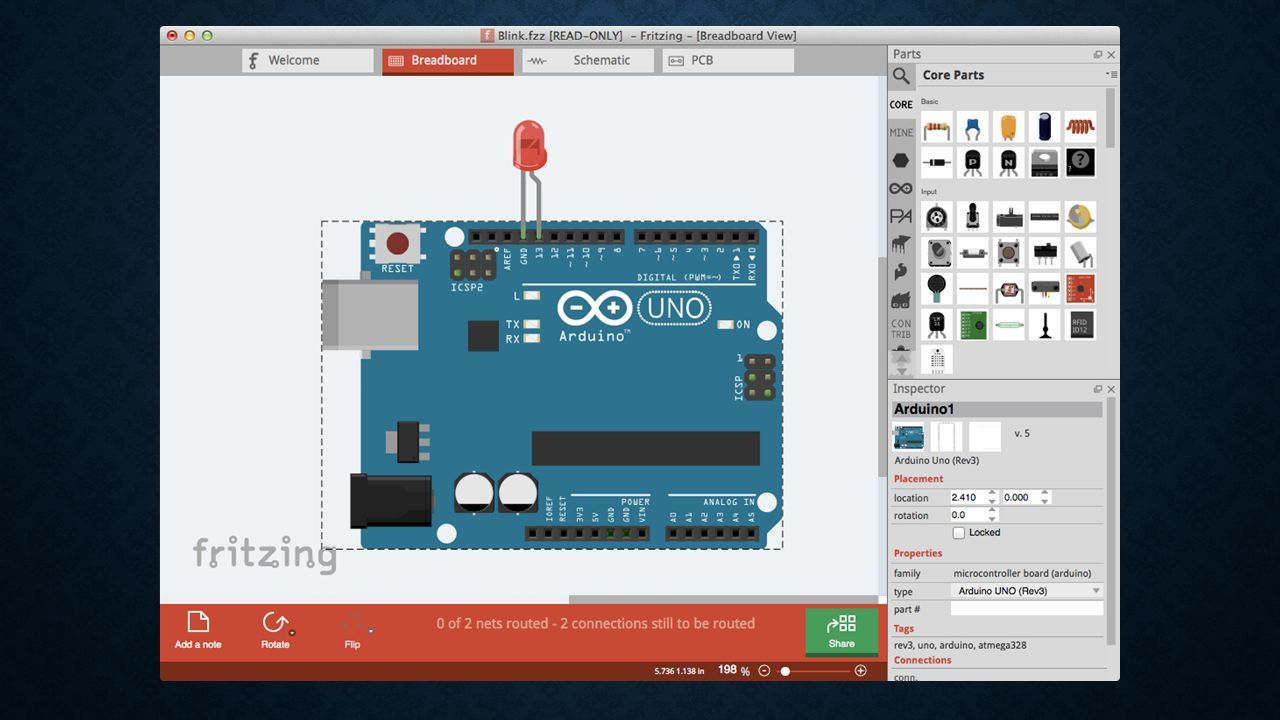This screenshot has width=1280, height=720.
Task: Click the zoom slider handle
Action: [x=785, y=671]
